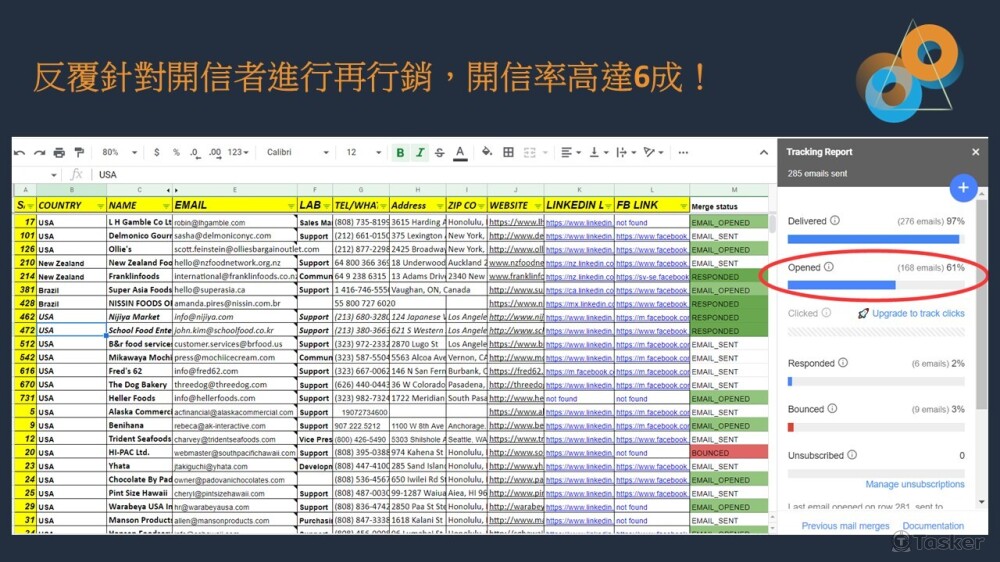The width and height of the screenshot is (1000, 562).
Task: Open the merge cells dropdown arrow
Action: coord(545,152)
